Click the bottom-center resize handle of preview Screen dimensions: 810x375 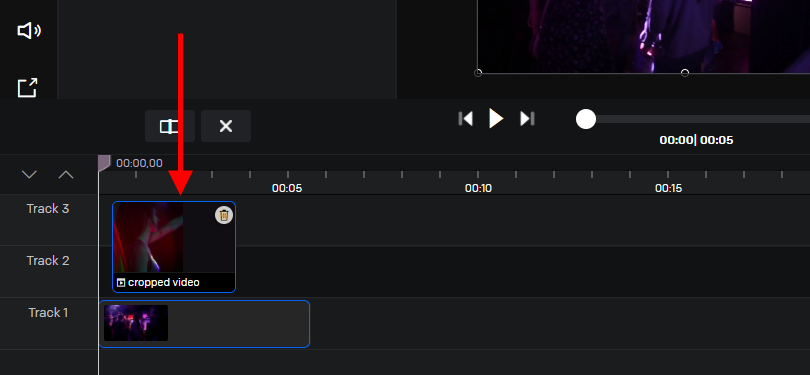tap(685, 73)
